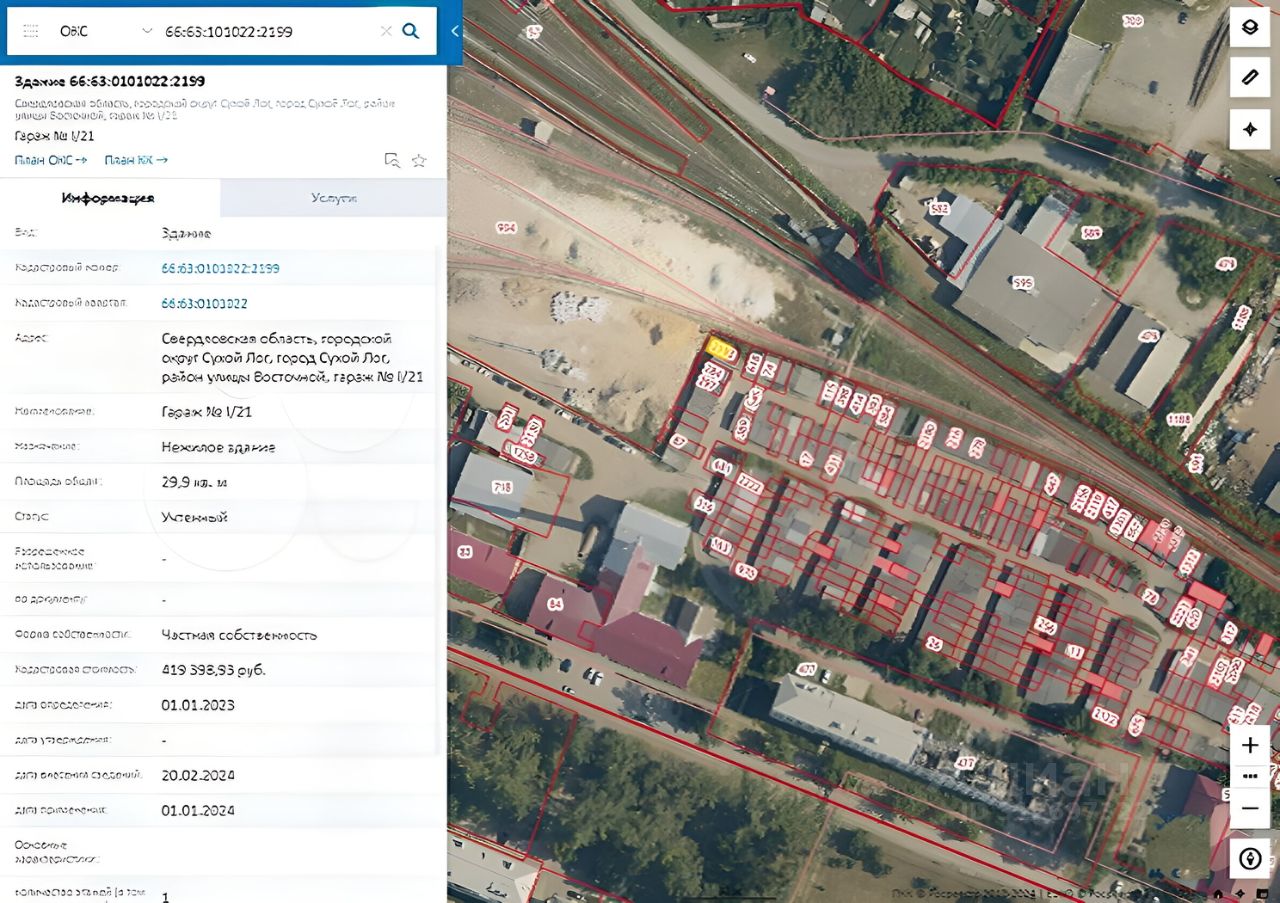
Task: Open the План КК link
Action: coord(136,160)
